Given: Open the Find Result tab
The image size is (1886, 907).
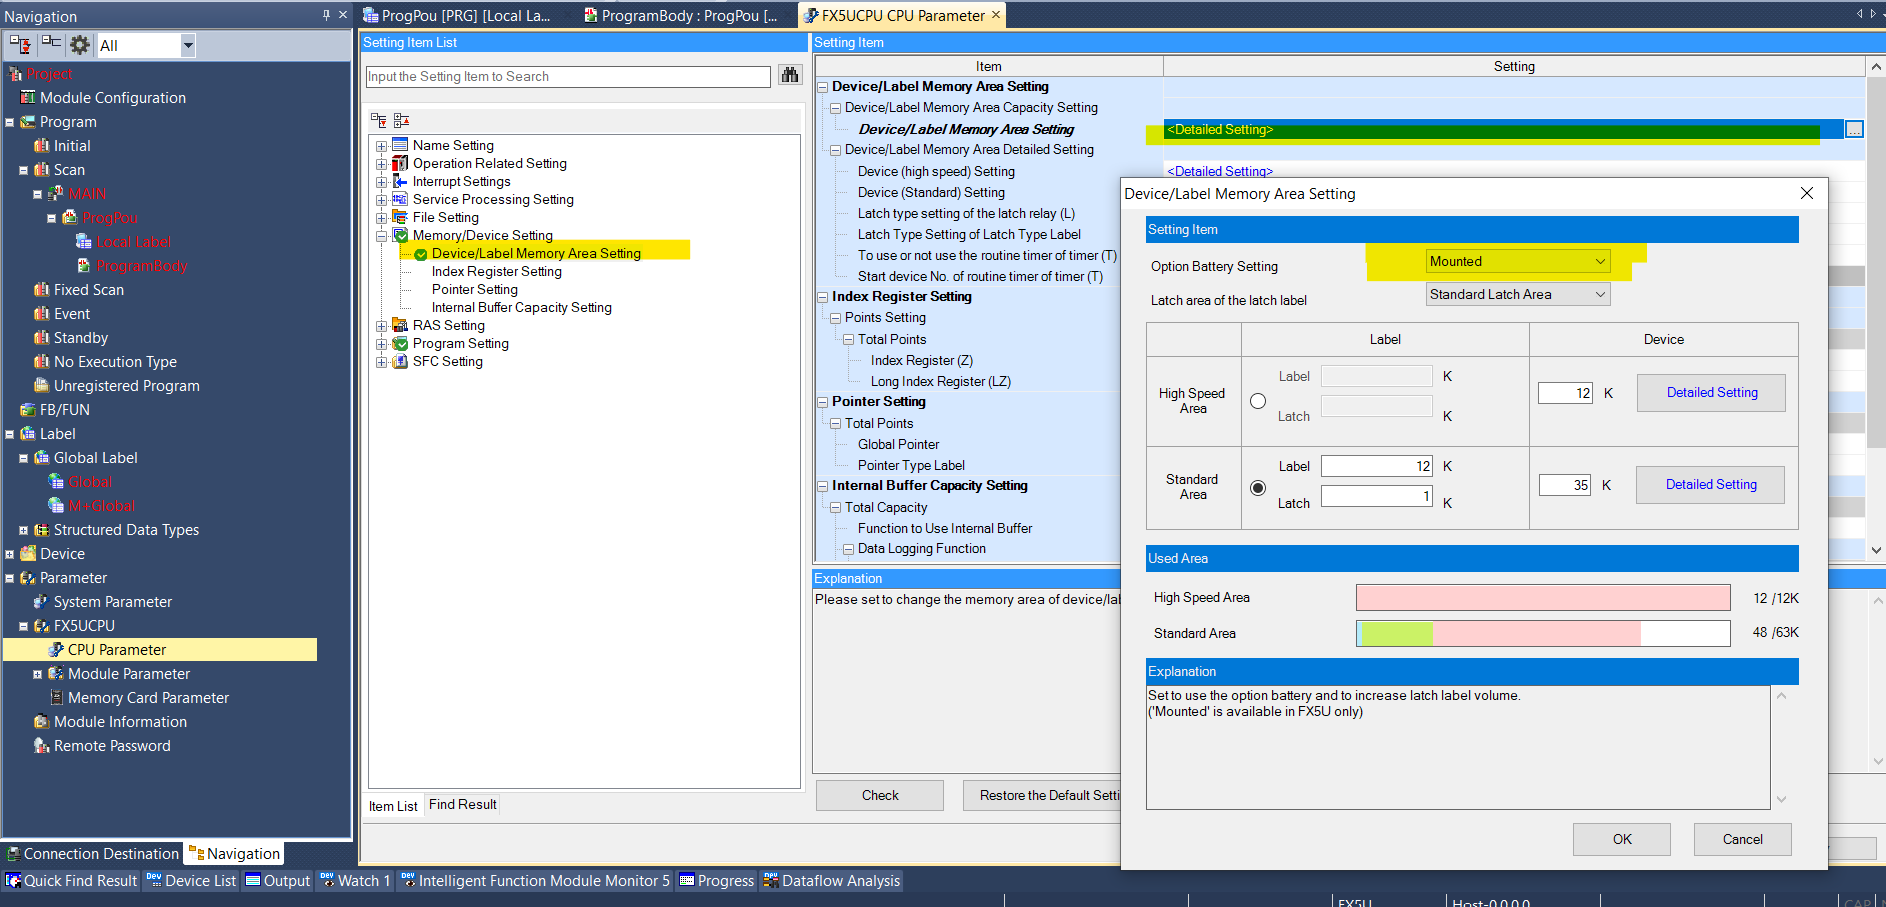Looking at the screenshot, I should pyautogui.click(x=462, y=805).
